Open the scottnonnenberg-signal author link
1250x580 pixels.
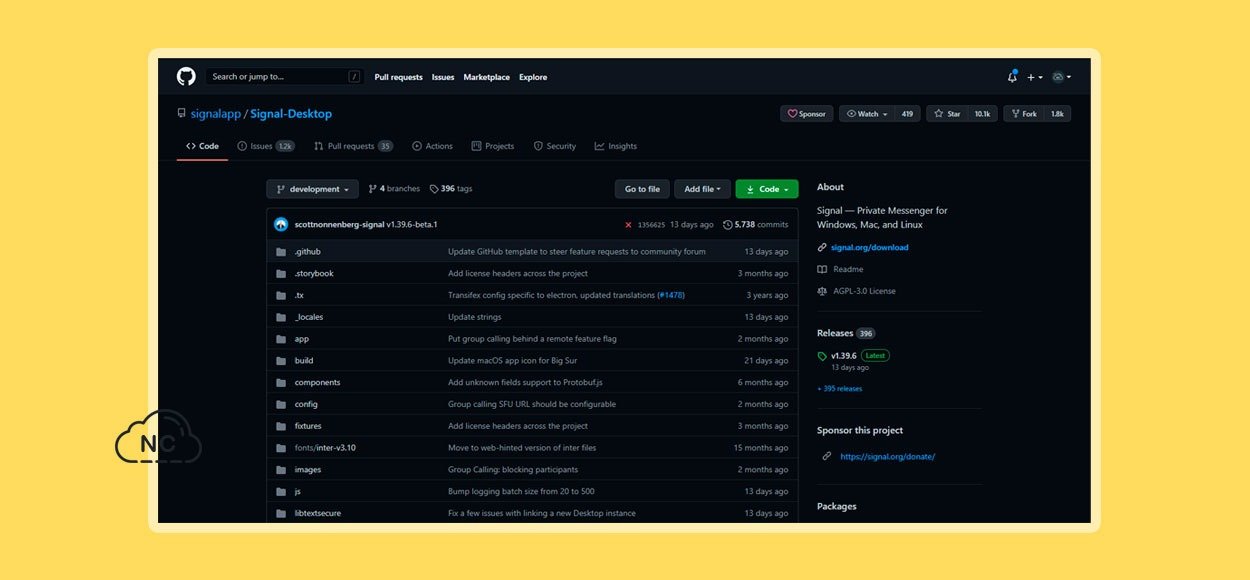(x=339, y=224)
